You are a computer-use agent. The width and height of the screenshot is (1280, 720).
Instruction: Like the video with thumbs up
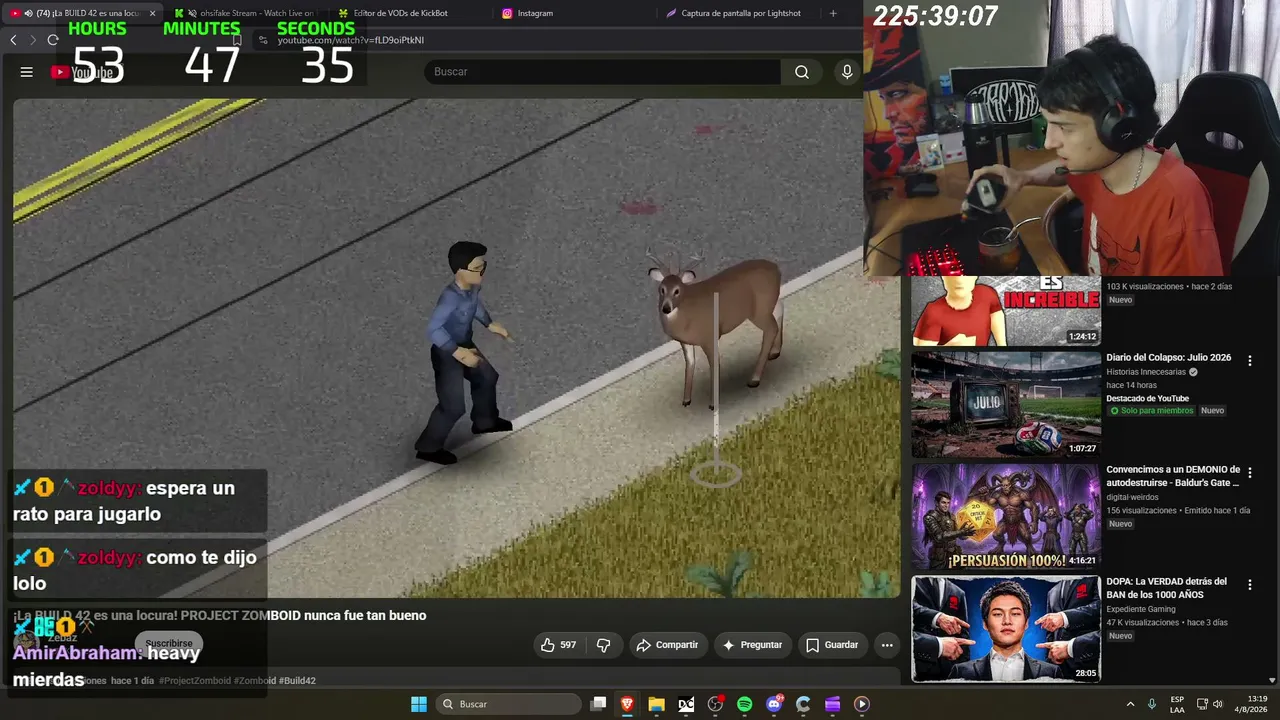(x=559, y=645)
